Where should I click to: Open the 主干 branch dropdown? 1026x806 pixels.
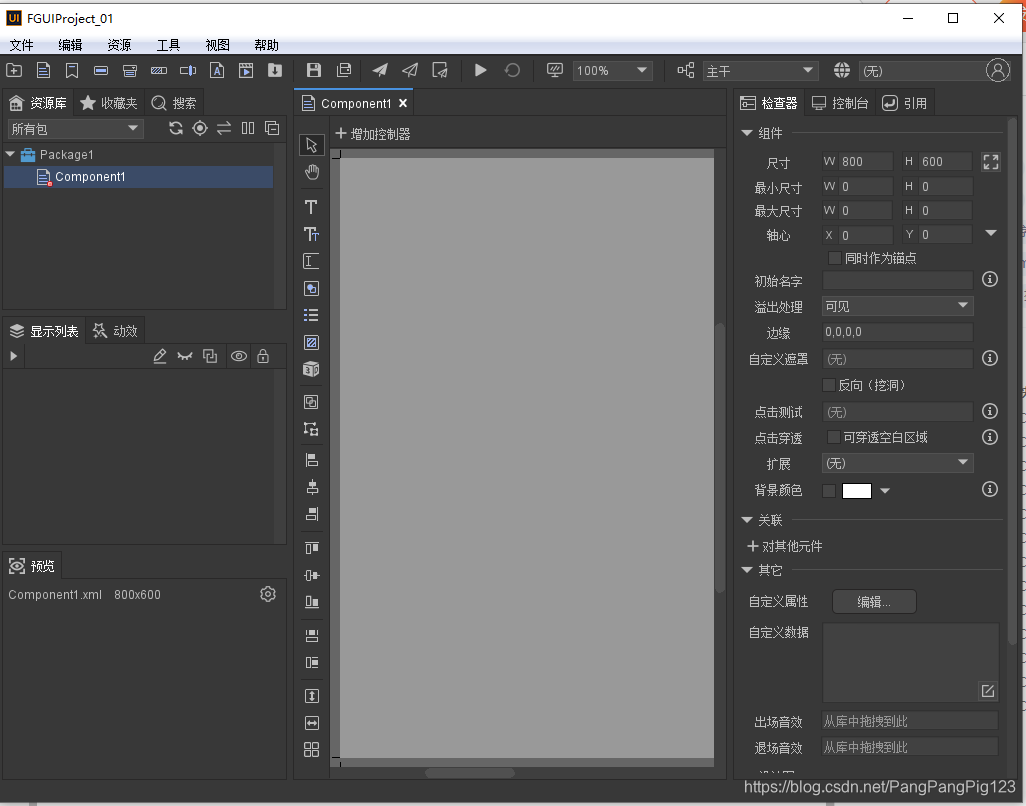click(760, 71)
